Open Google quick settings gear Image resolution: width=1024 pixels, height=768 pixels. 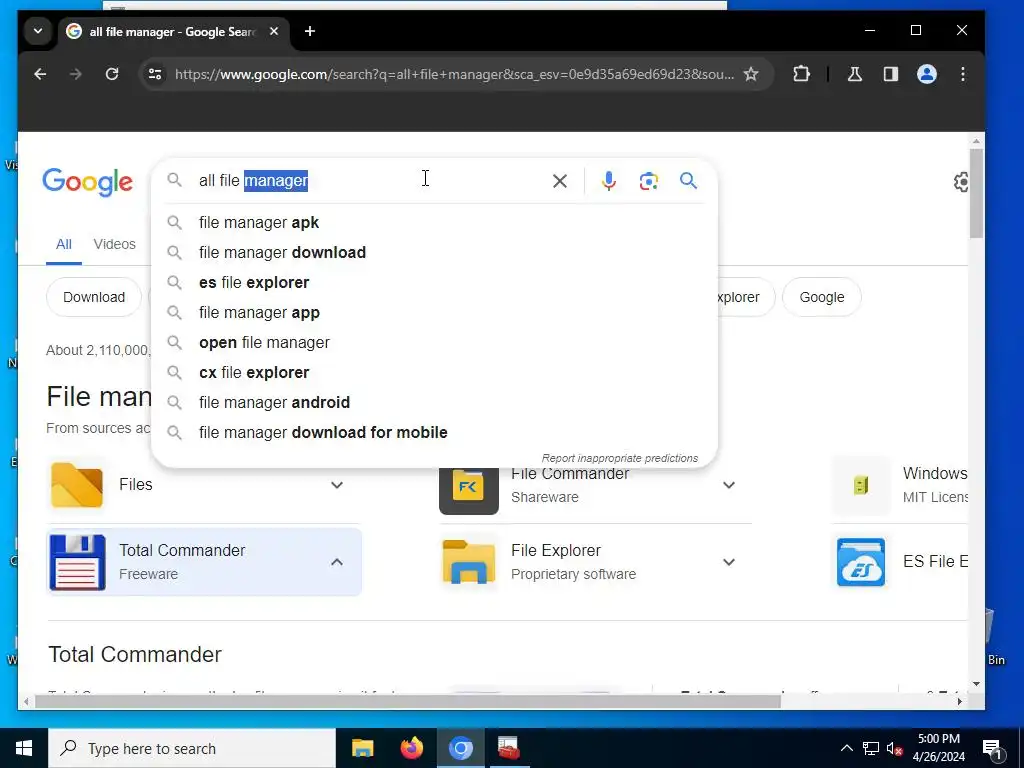[x=961, y=182]
